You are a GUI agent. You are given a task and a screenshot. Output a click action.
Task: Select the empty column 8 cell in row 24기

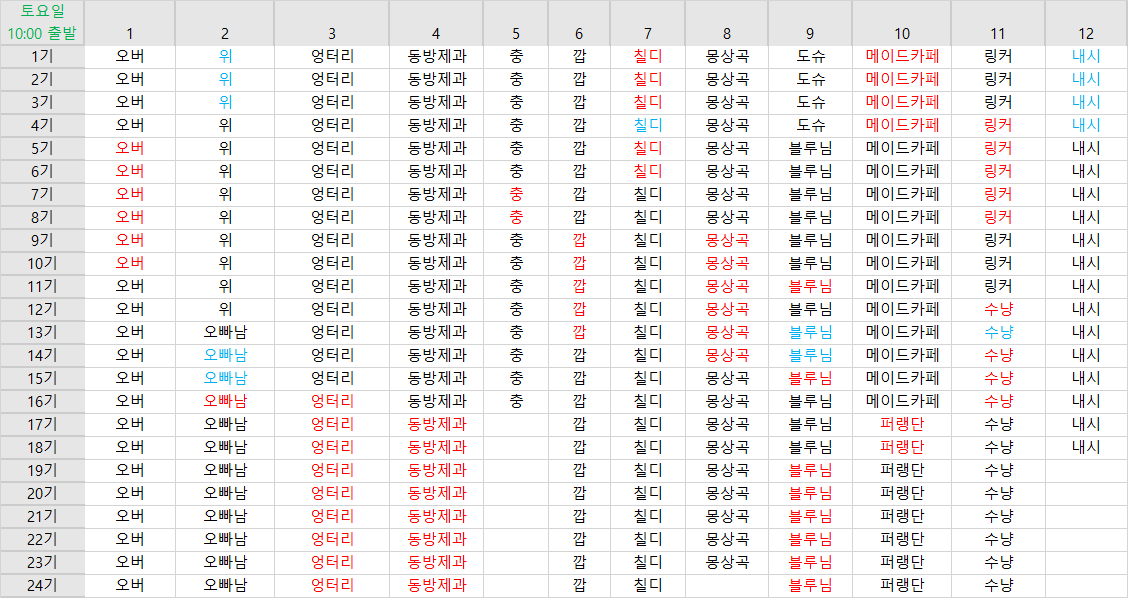pos(727,585)
